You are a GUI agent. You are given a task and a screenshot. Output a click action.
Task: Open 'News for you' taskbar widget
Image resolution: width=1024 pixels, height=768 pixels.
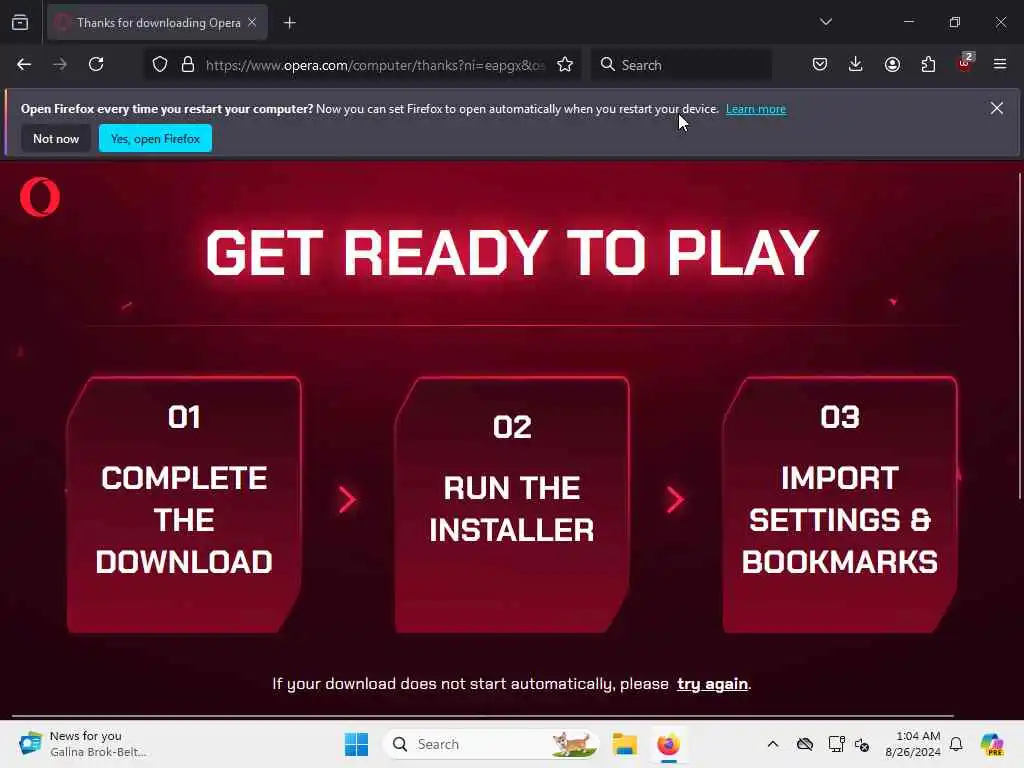tap(82, 744)
